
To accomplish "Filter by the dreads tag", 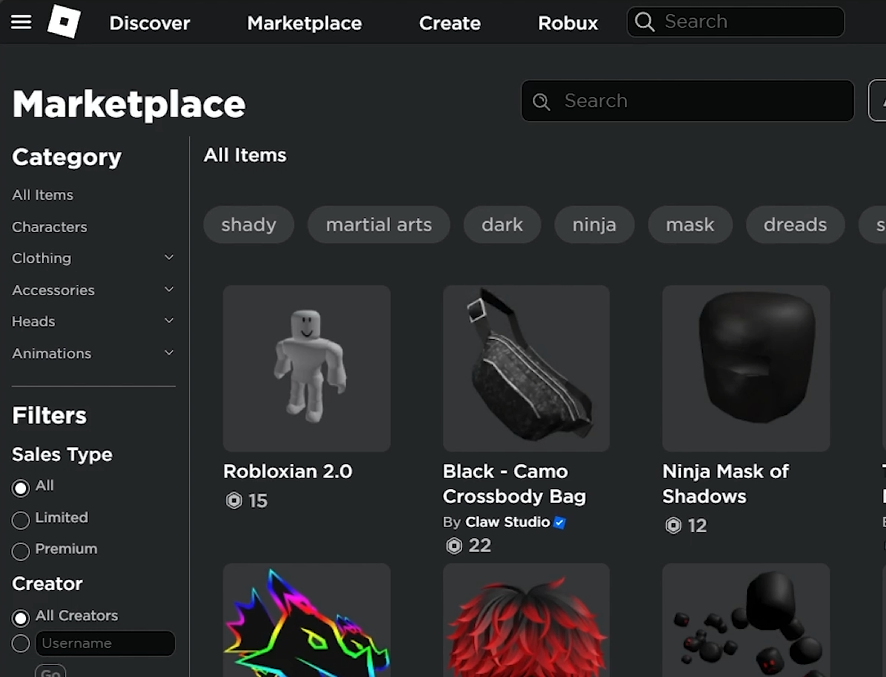I will click(795, 224).
